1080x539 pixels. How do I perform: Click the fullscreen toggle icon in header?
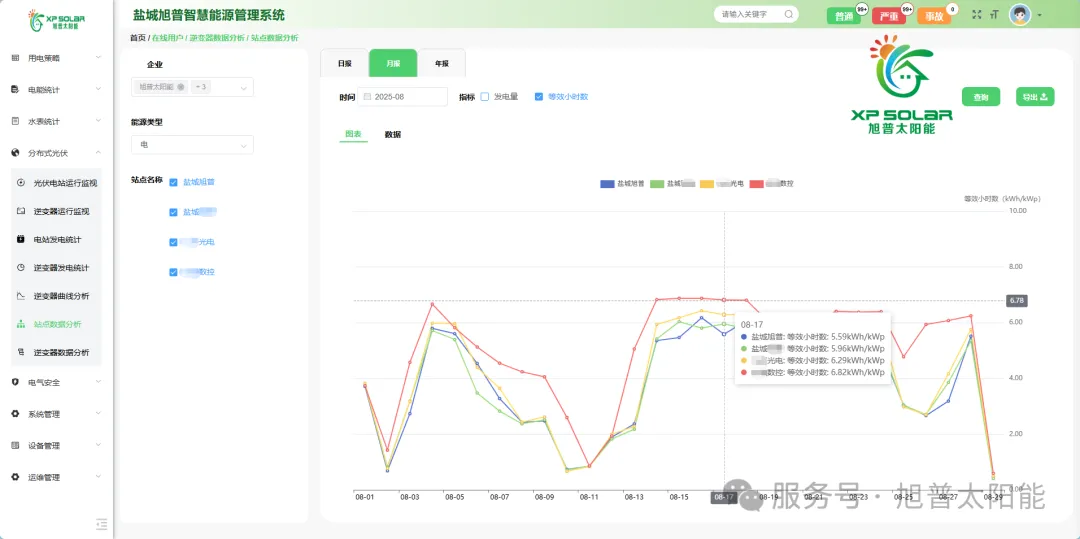point(977,15)
